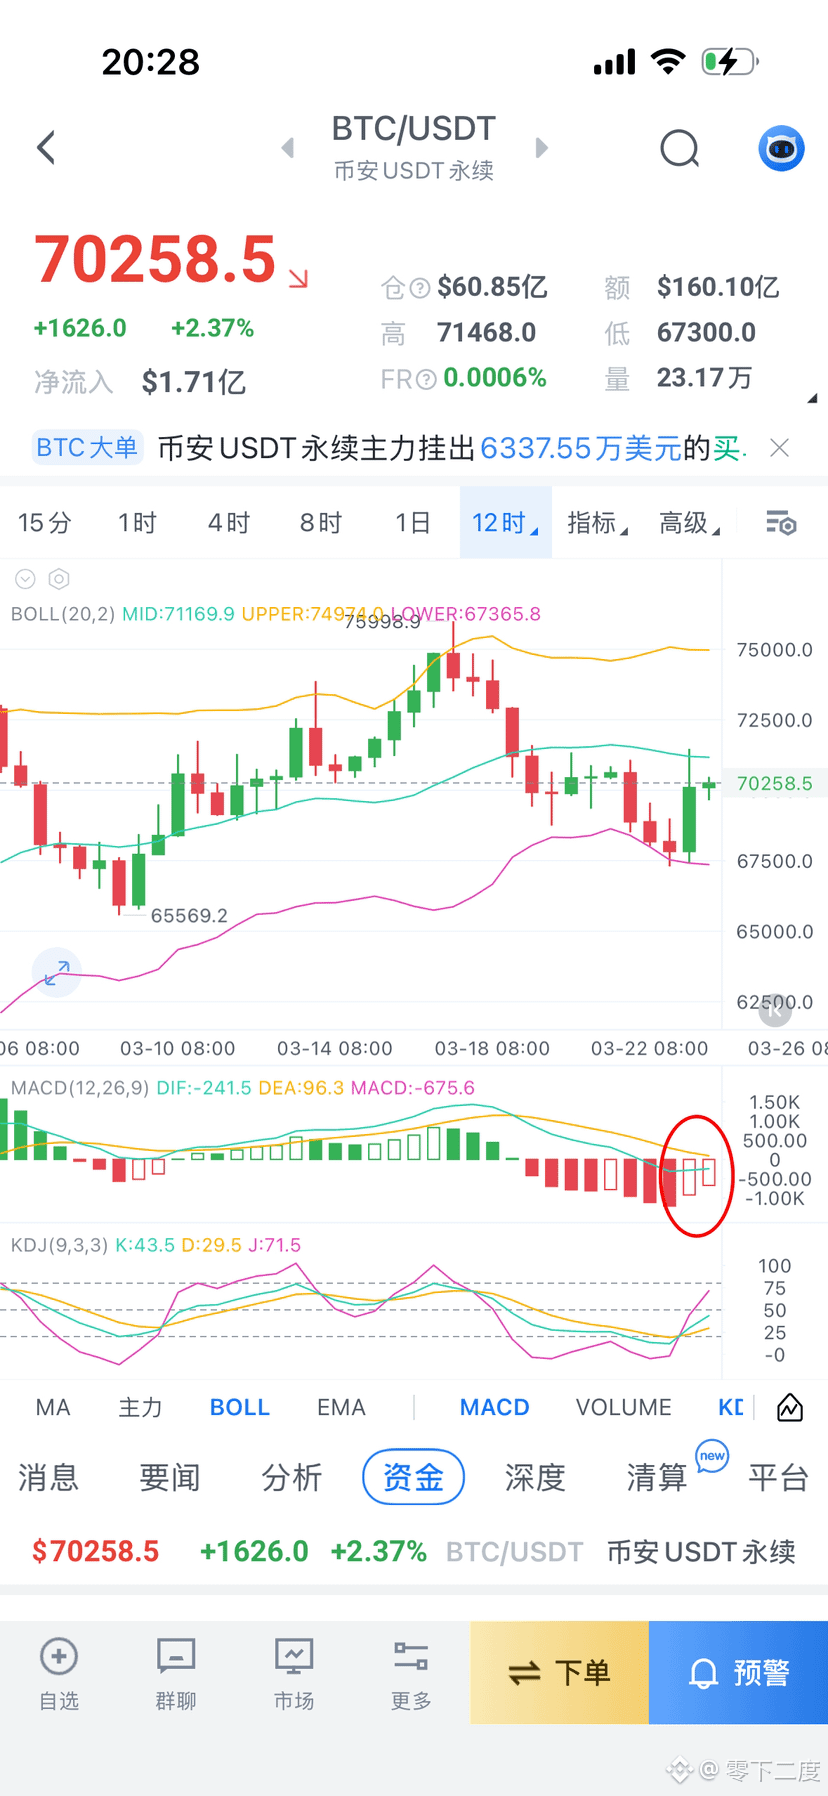Open the BTC大单 tag label

coord(87,447)
